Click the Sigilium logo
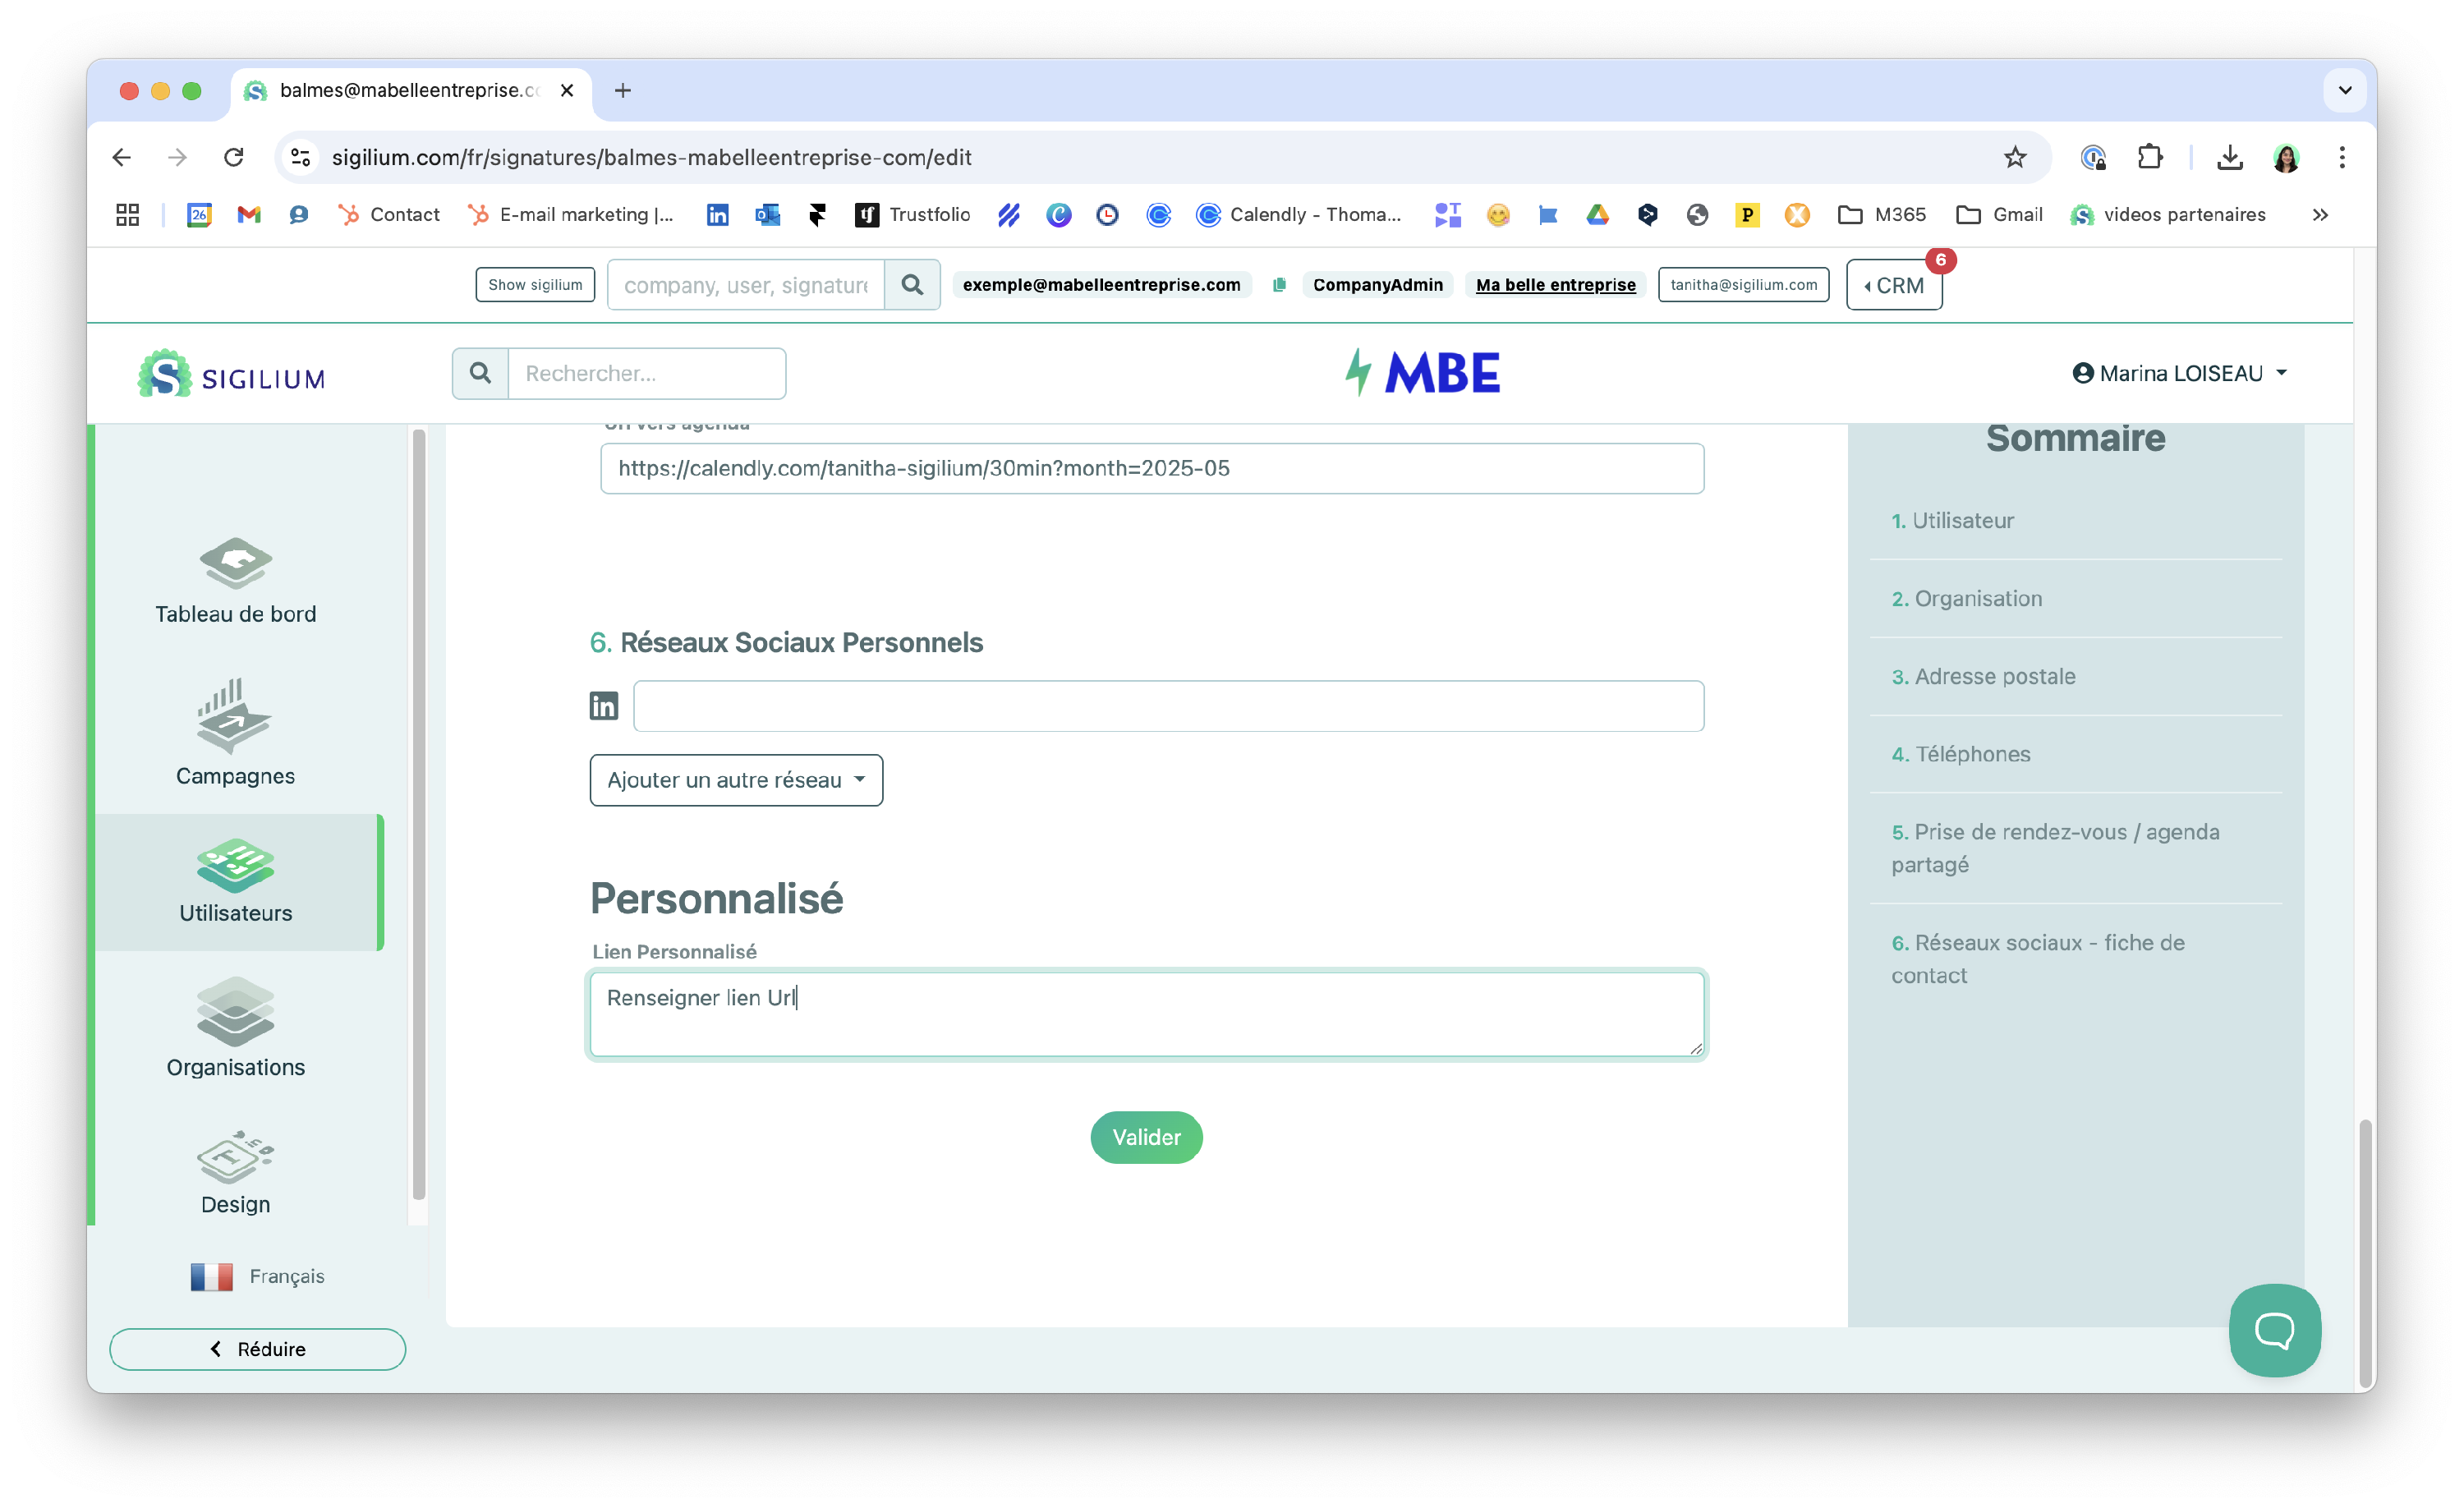The height and width of the screenshot is (1508, 2464). click(232, 374)
